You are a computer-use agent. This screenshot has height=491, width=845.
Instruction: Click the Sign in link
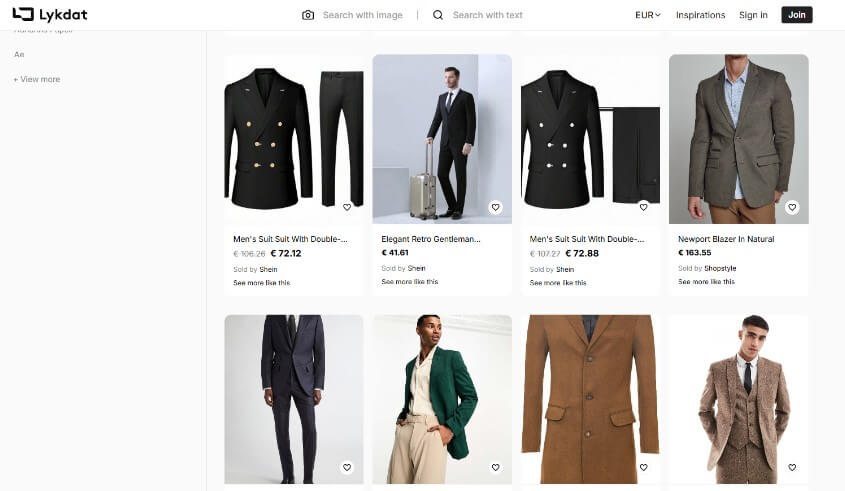click(753, 15)
